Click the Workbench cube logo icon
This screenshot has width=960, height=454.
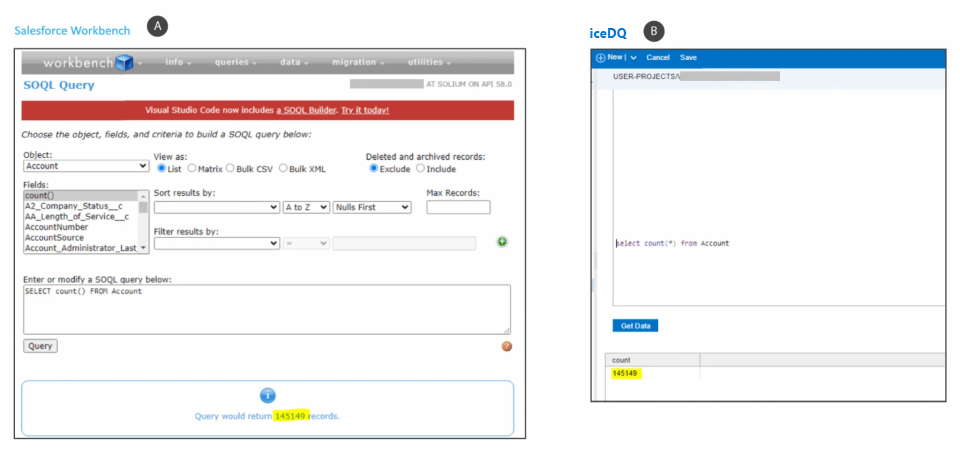124,63
